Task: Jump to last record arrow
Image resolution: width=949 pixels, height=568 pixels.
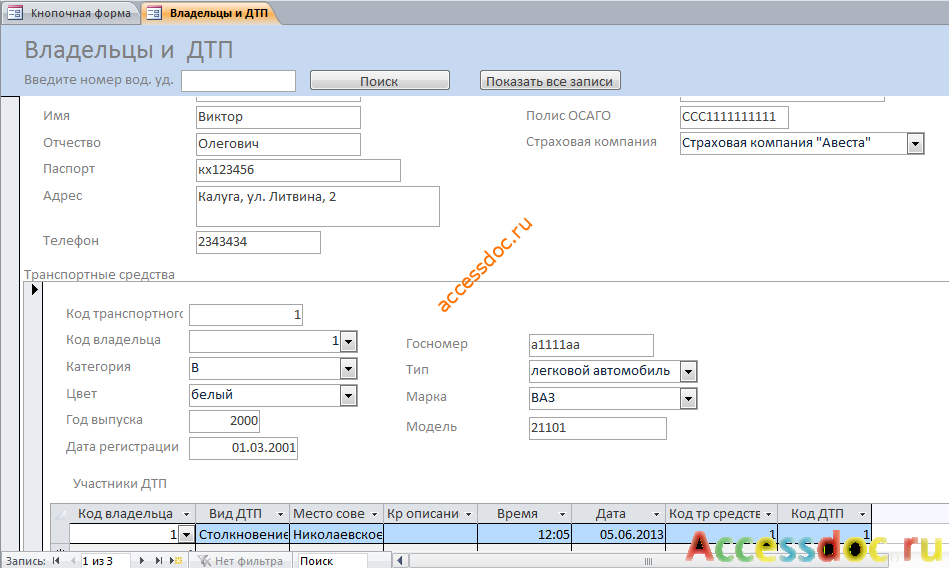Action: click(159, 561)
